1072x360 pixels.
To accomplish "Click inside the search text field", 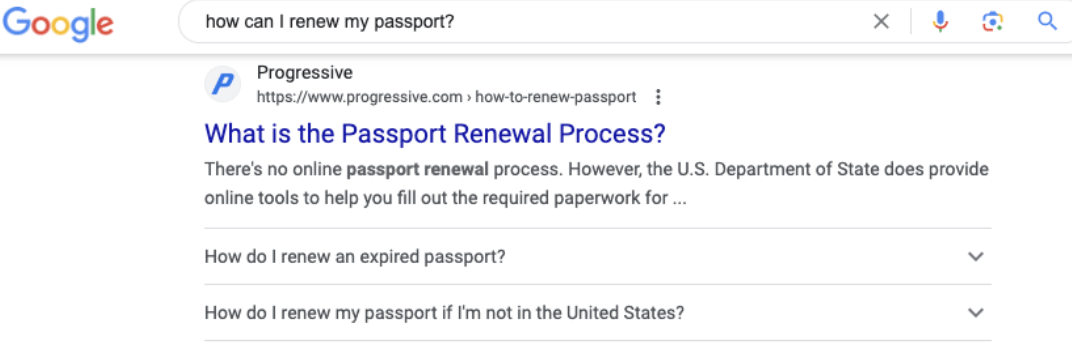I will [x=533, y=22].
